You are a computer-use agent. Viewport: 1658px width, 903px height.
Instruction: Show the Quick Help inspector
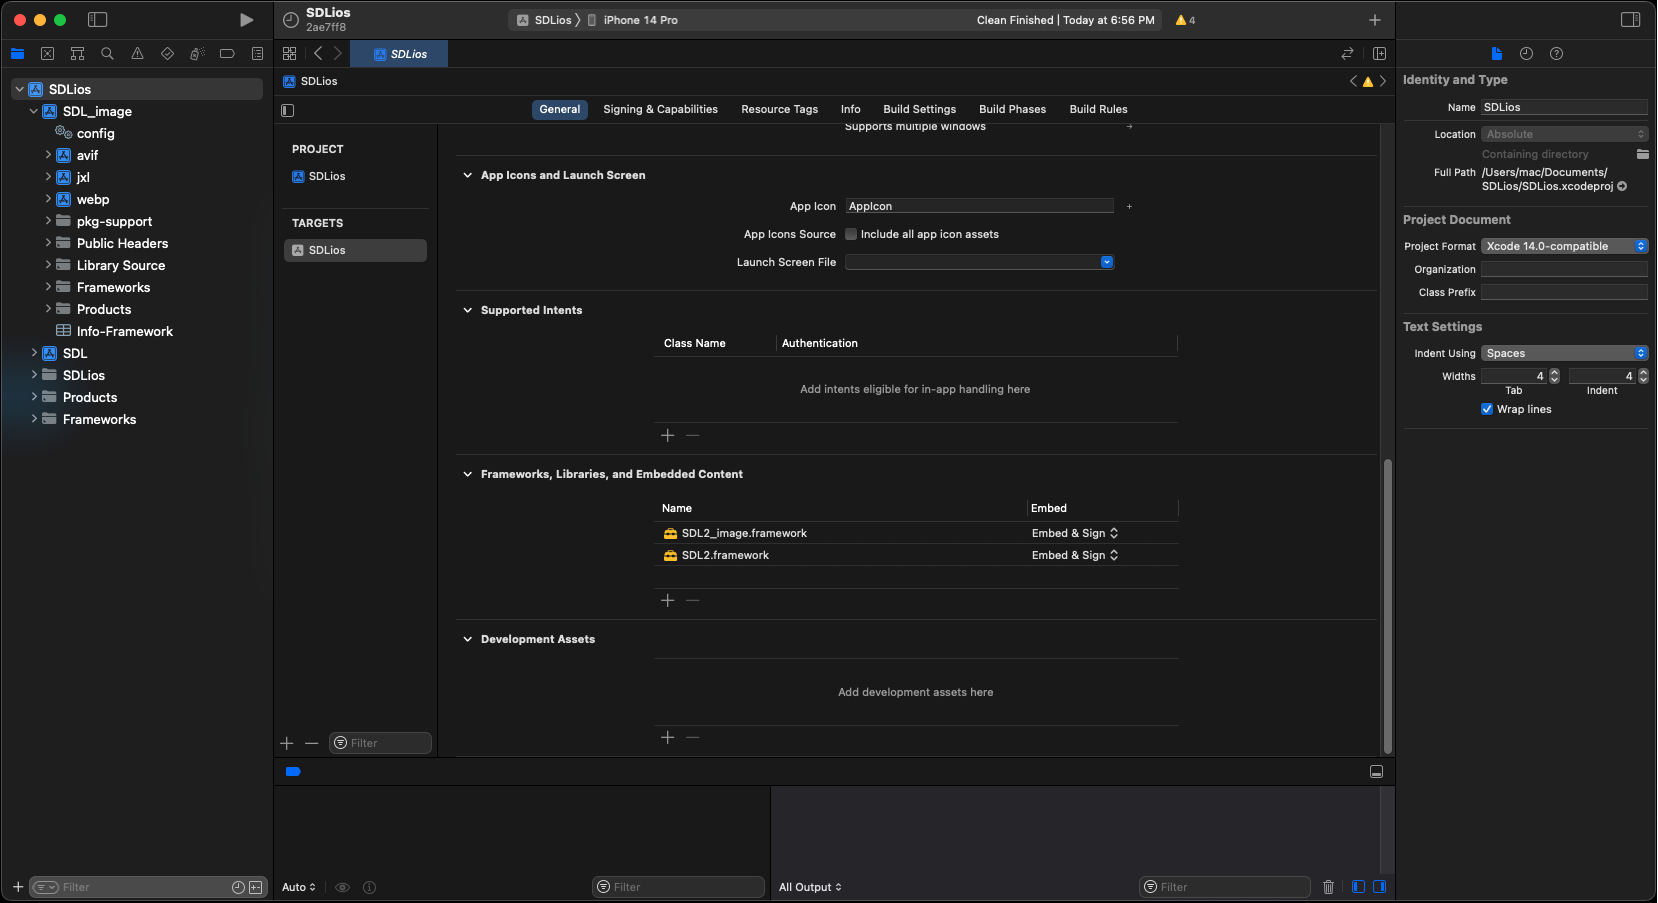pyautogui.click(x=1556, y=54)
